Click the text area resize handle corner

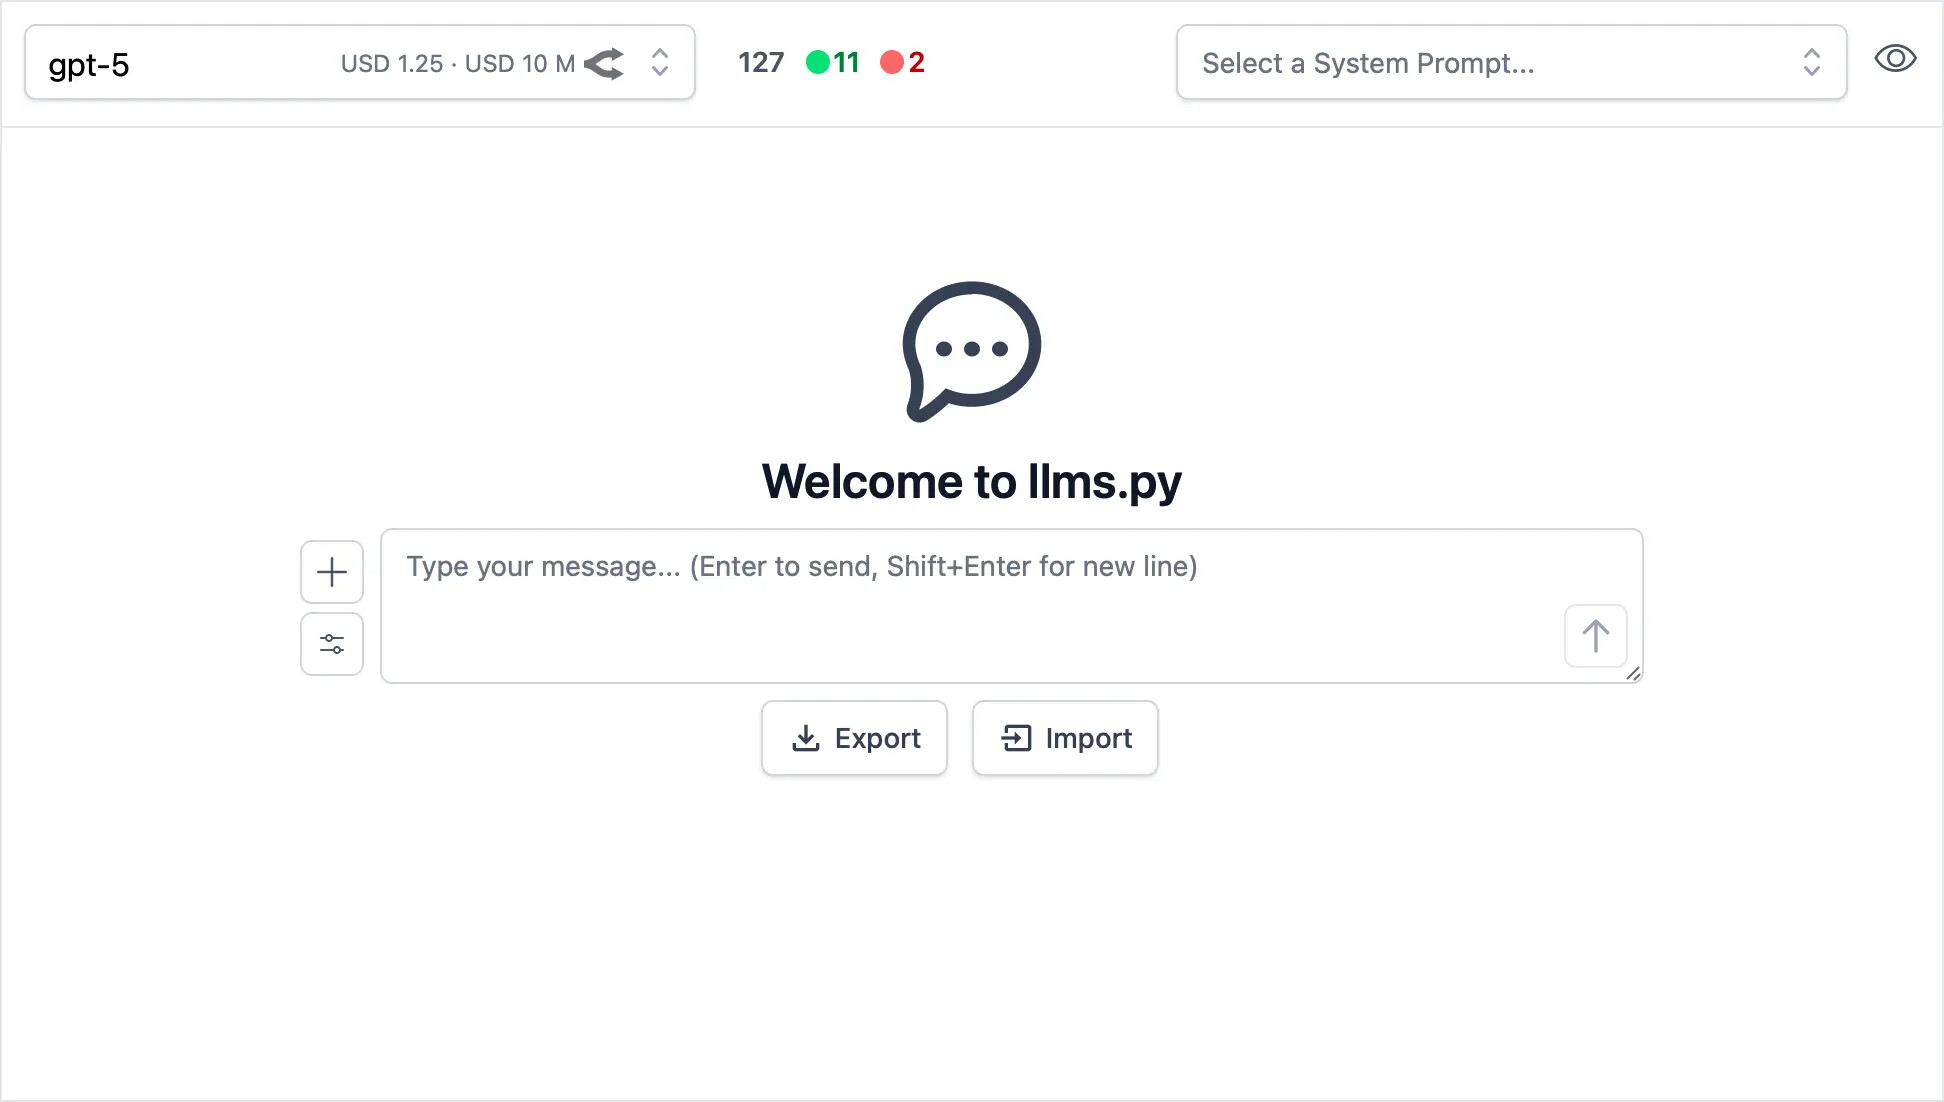click(x=1633, y=673)
